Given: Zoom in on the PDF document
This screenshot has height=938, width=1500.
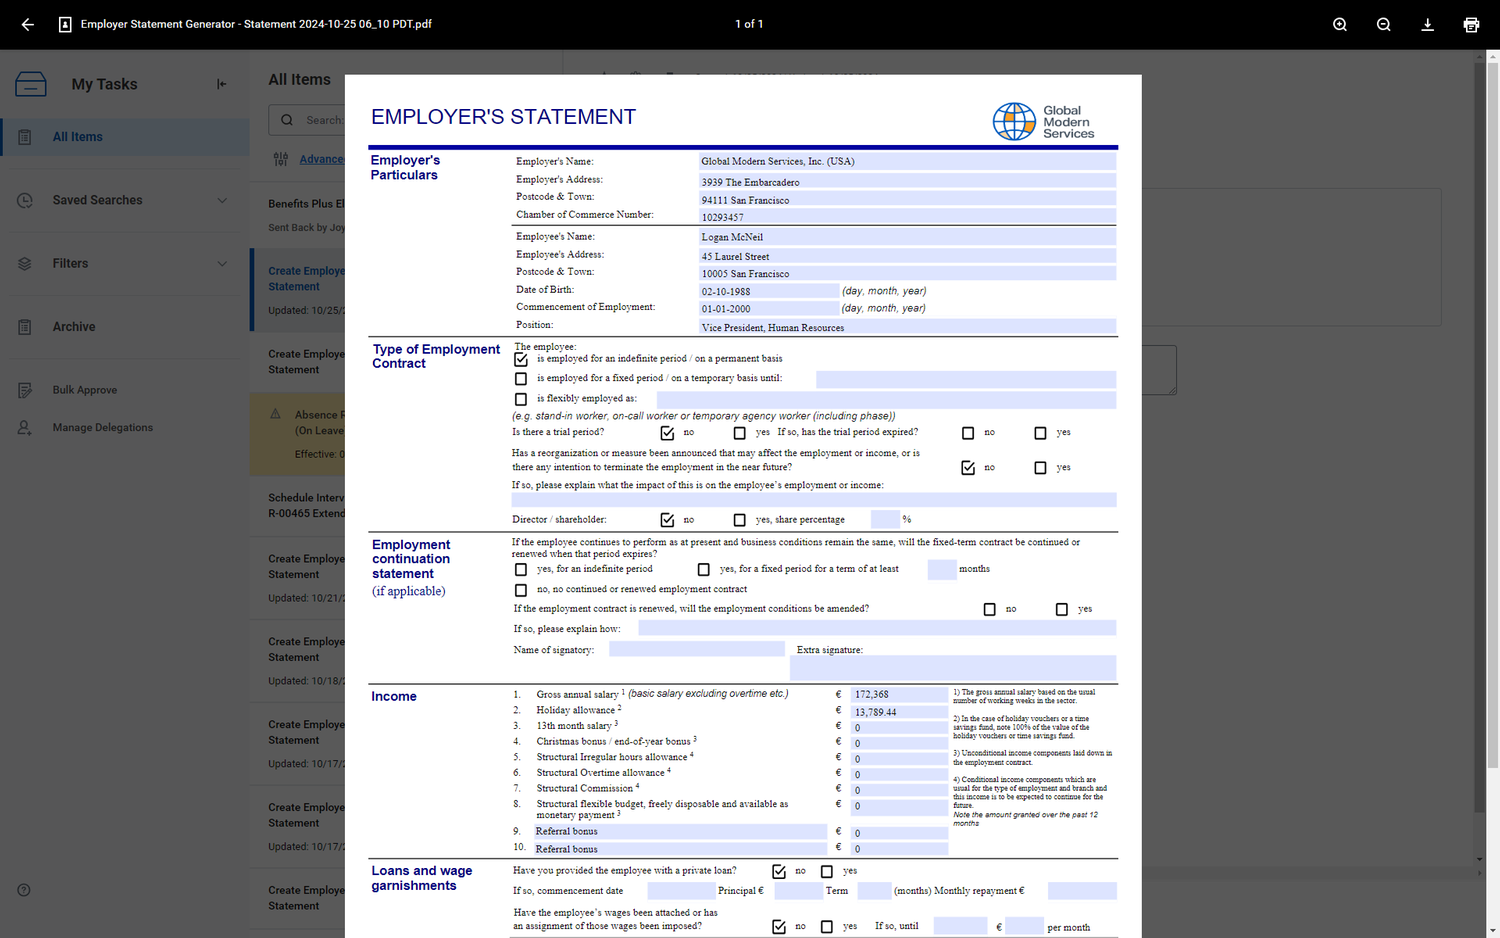Looking at the screenshot, I should click(x=1340, y=24).
